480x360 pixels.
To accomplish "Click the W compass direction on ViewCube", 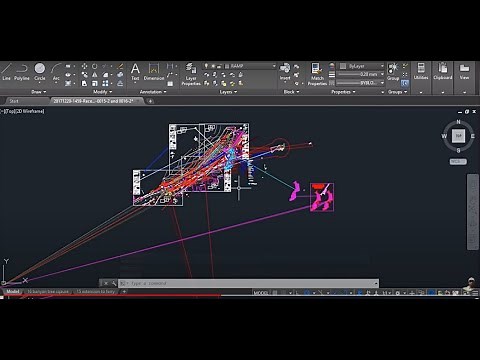I will (444, 136).
